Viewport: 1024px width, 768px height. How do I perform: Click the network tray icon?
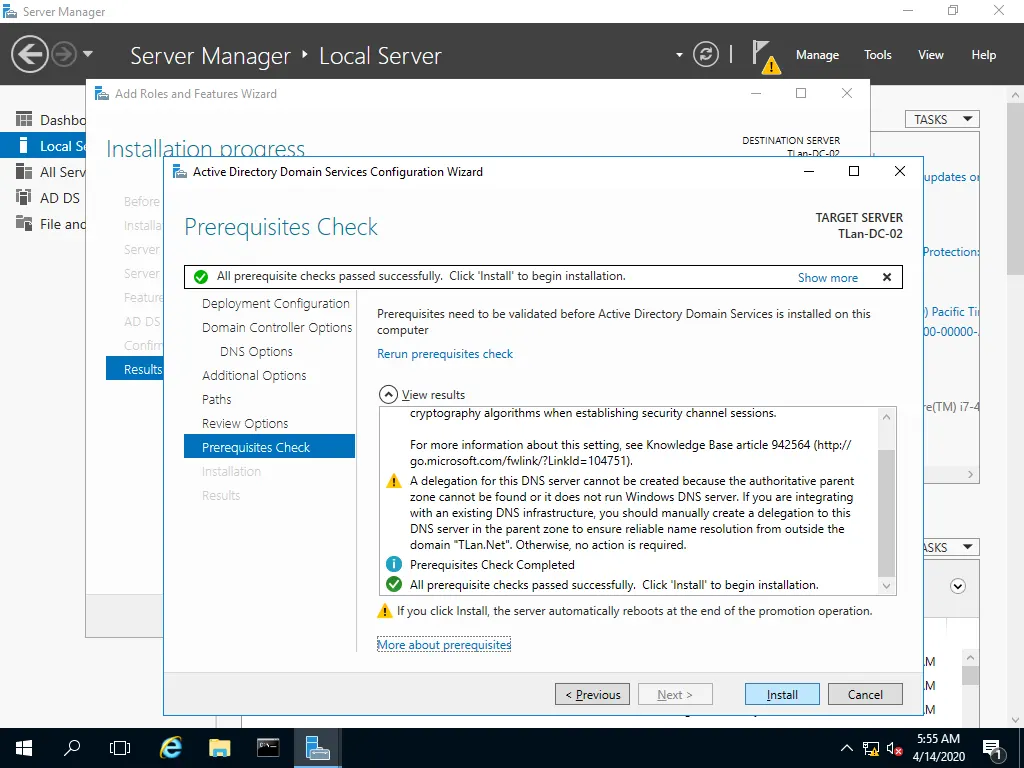click(x=871, y=748)
